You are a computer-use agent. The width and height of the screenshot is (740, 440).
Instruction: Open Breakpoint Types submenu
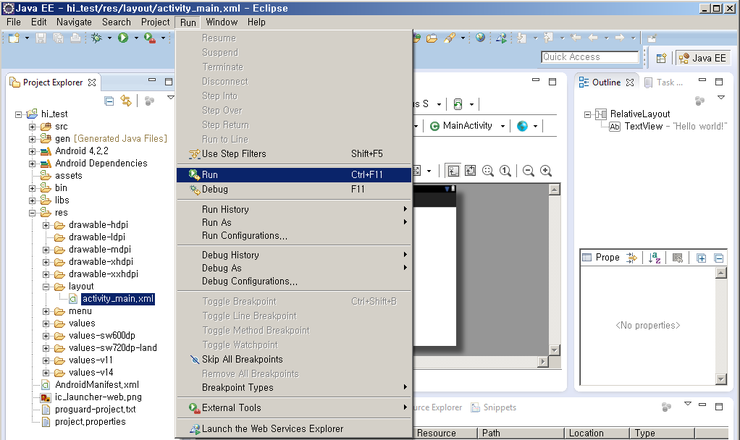click(294, 388)
